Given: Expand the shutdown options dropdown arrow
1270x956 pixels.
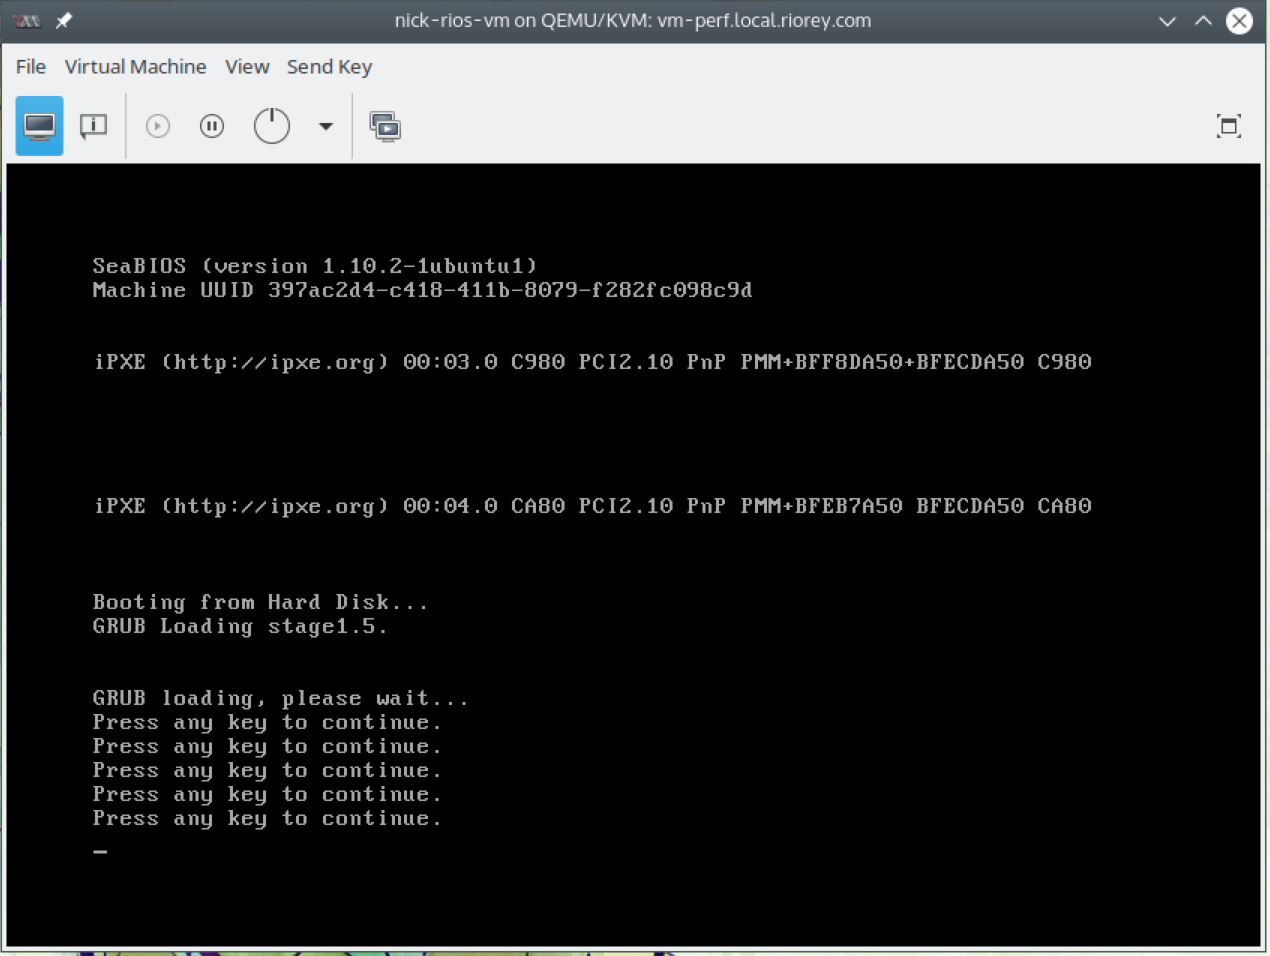Looking at the screenshot, I should (x=325, y=127).
